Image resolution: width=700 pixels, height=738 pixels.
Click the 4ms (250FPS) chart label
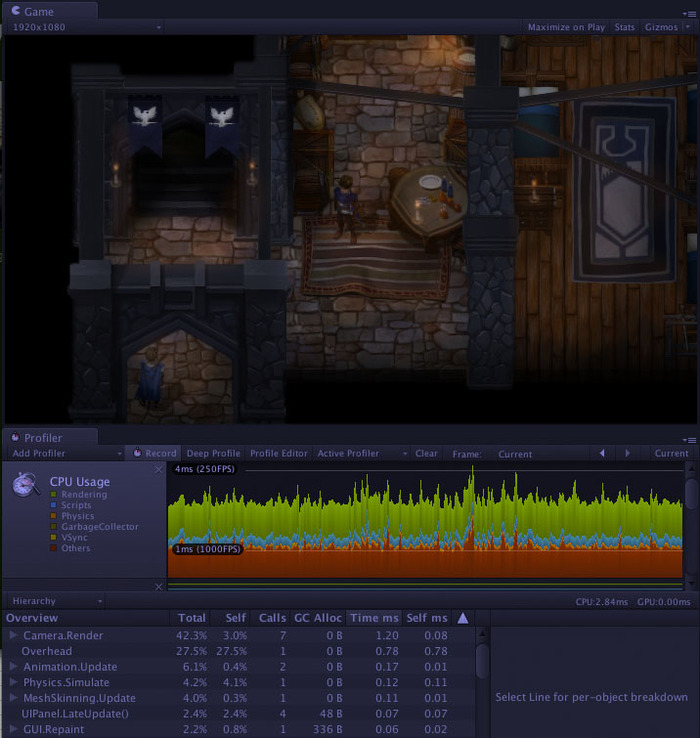(x=205, y=469)
